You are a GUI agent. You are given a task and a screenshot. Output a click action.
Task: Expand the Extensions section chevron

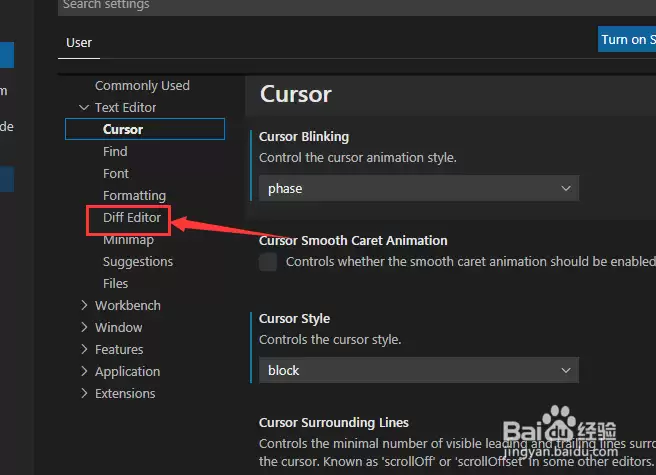click(84, 393)
